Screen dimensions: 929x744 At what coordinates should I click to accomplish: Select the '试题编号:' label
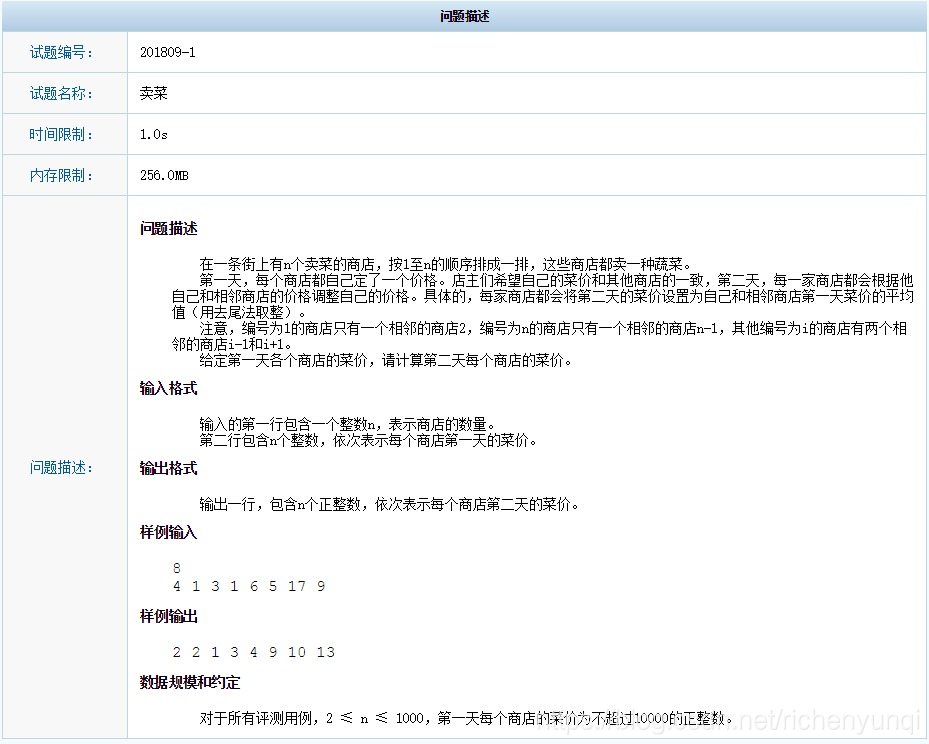[62, 52]
